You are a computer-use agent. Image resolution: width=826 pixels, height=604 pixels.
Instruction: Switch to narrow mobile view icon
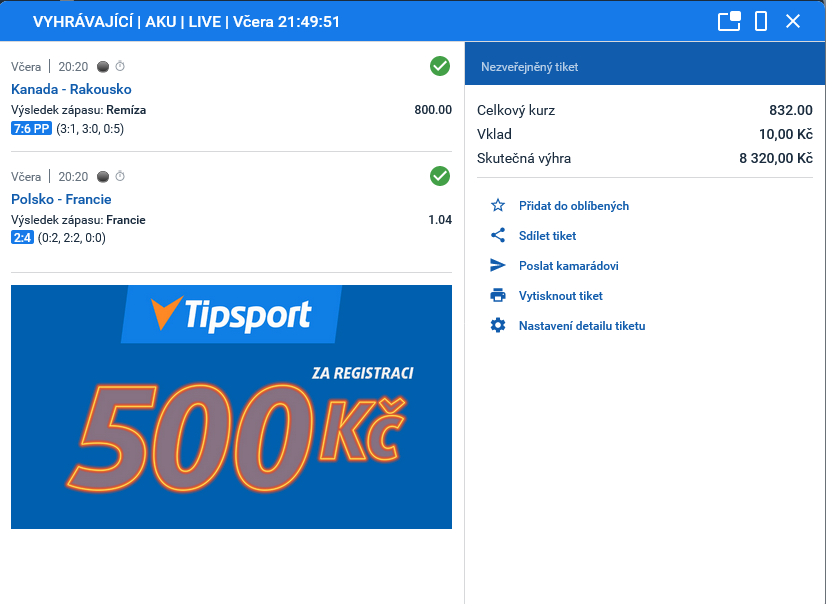click(x=761, y=21)
